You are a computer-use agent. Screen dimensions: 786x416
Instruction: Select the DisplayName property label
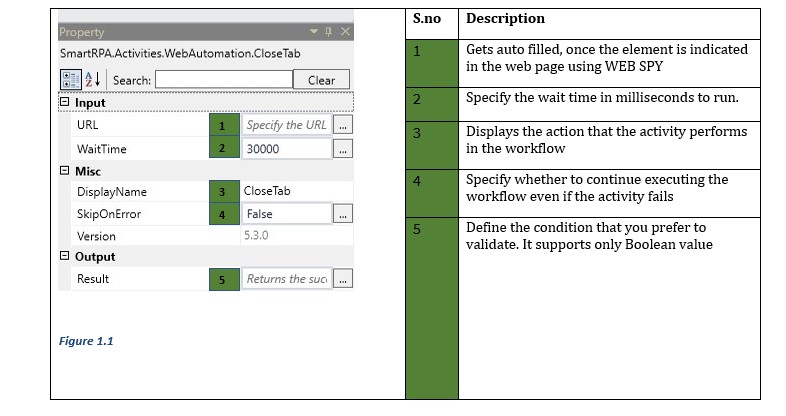pos(112,191)
